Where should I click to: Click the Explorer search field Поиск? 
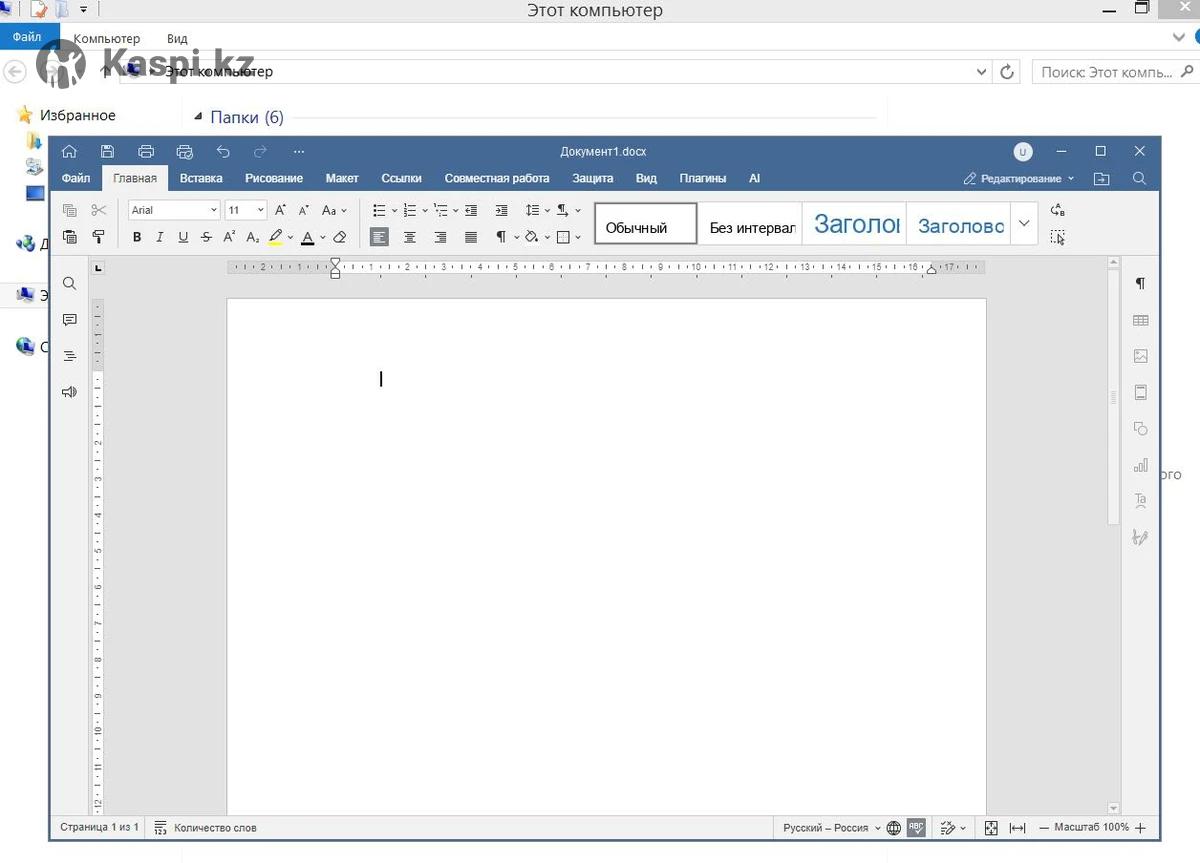(x=1105, y=72)
